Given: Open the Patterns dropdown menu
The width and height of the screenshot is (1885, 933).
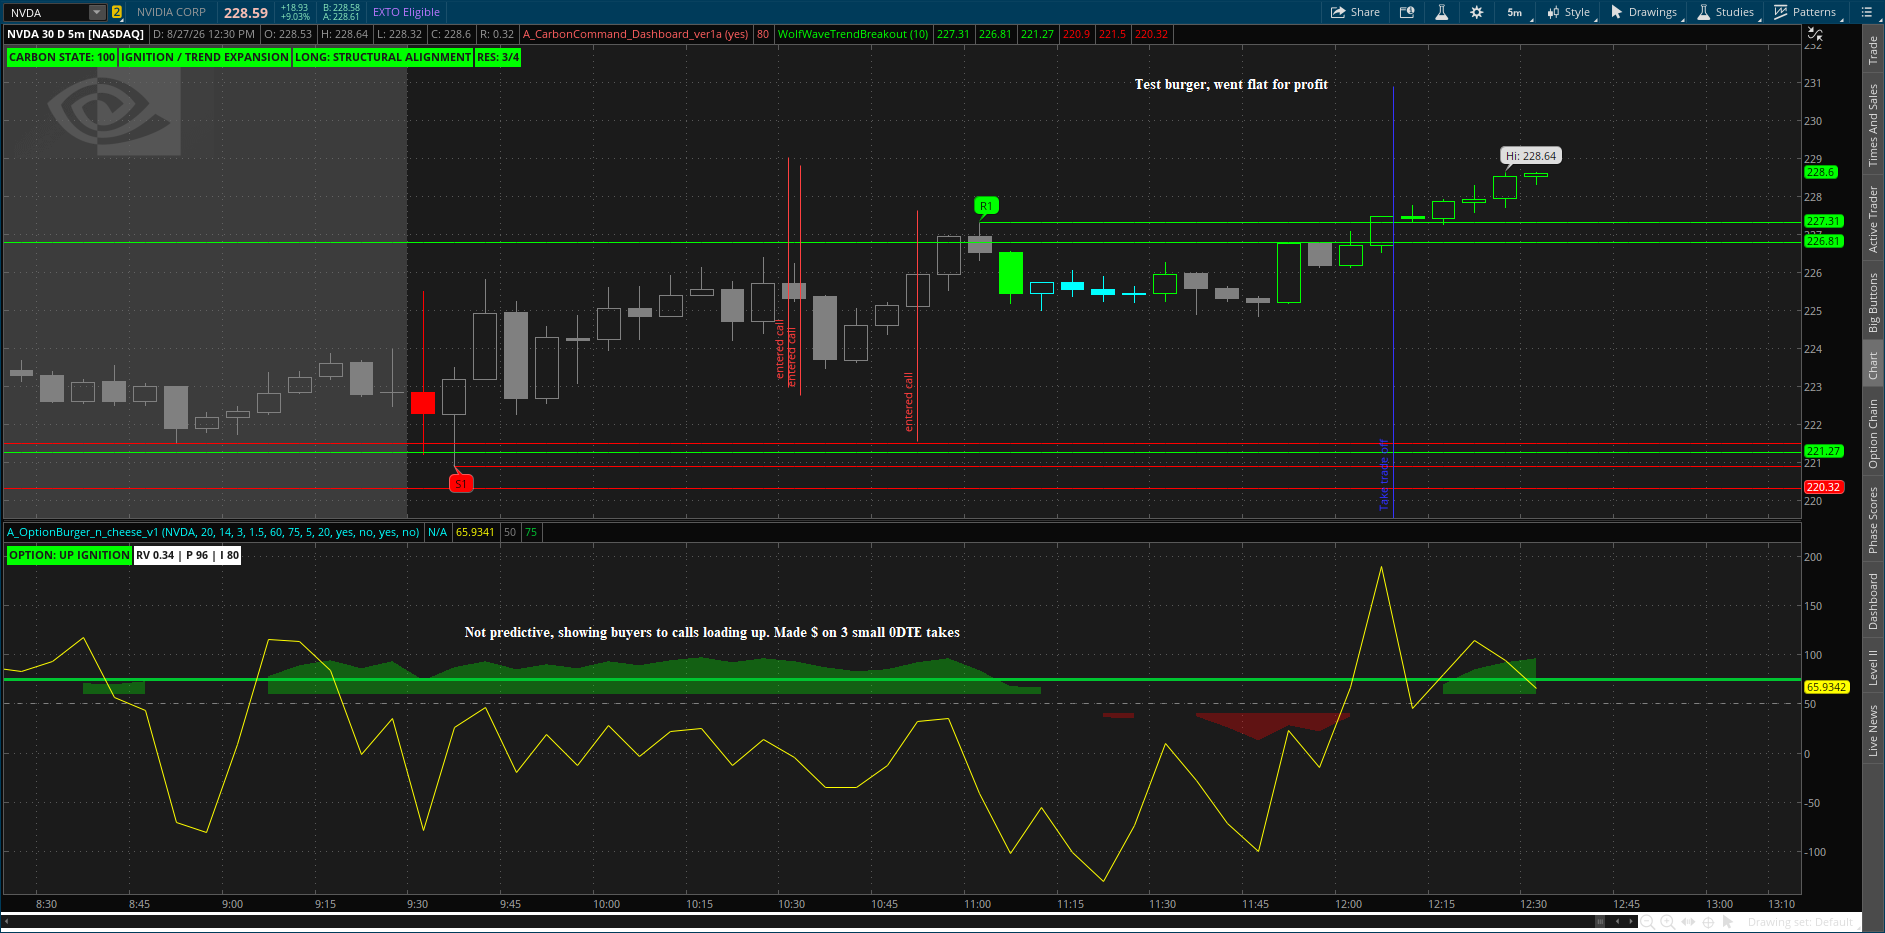Looking at the screenshot, I should coord(1806,12).
